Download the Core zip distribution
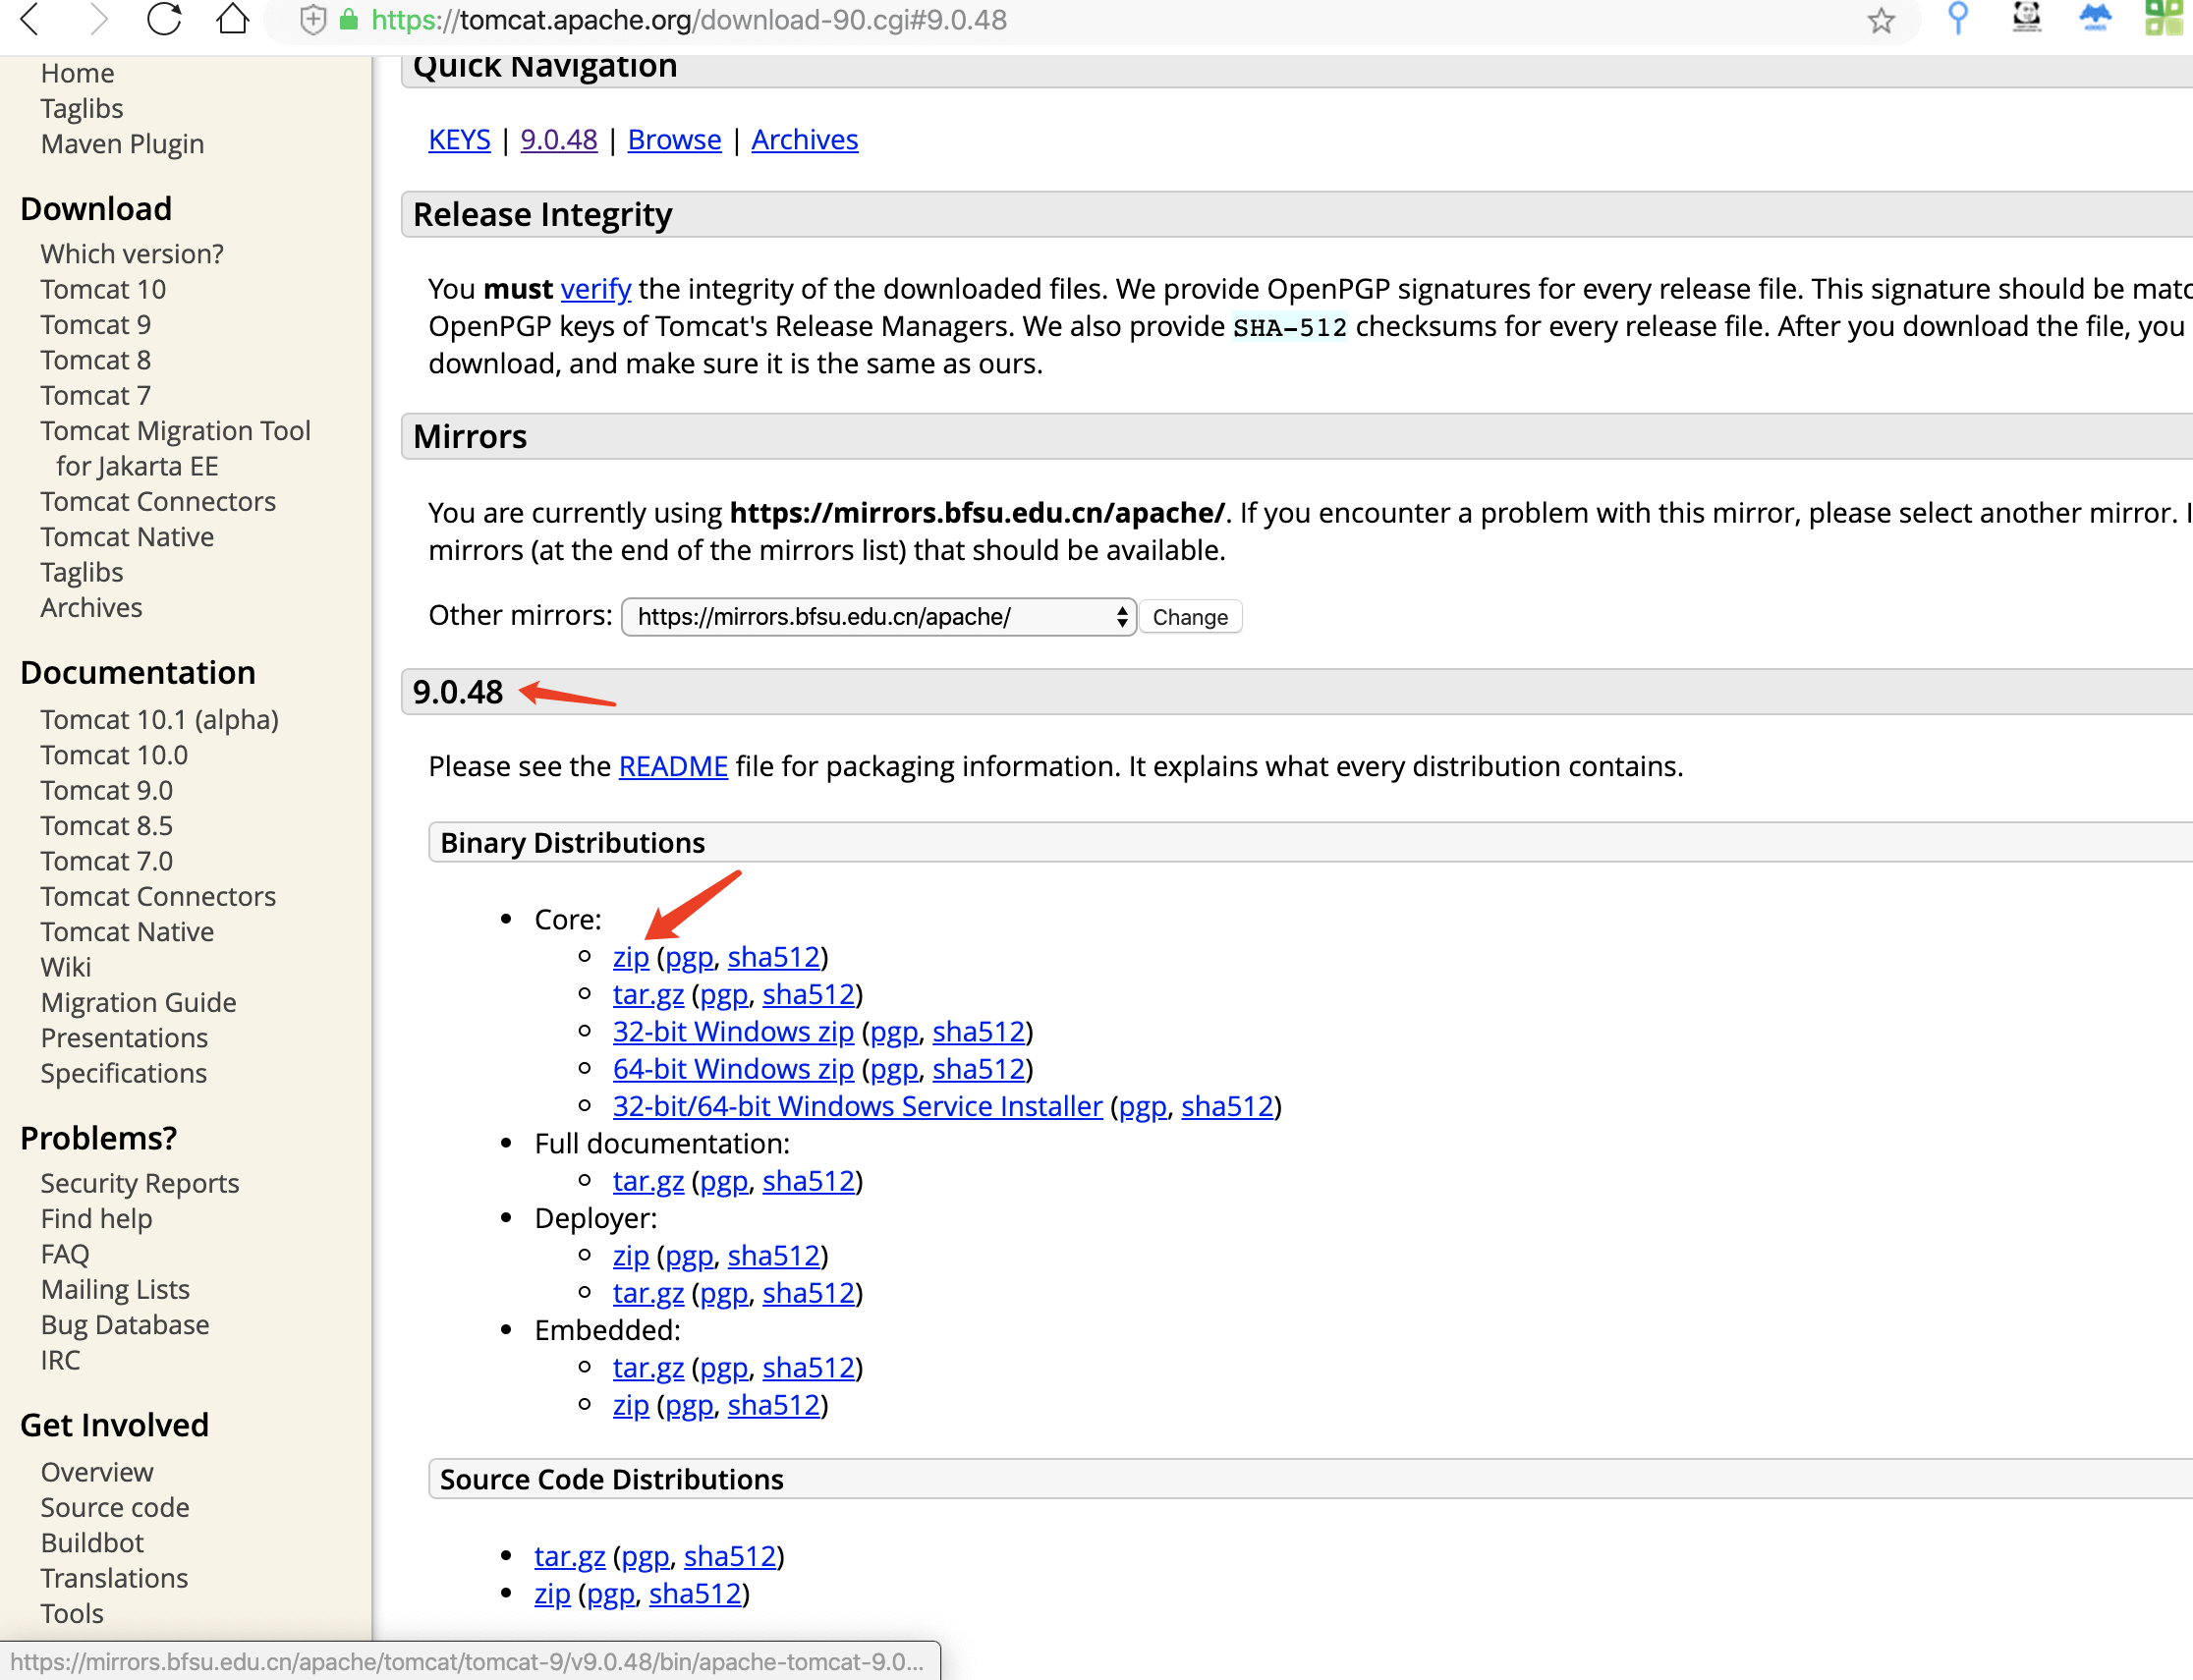Screen dimensions: 2193x1680 click(x=630, y=957)
